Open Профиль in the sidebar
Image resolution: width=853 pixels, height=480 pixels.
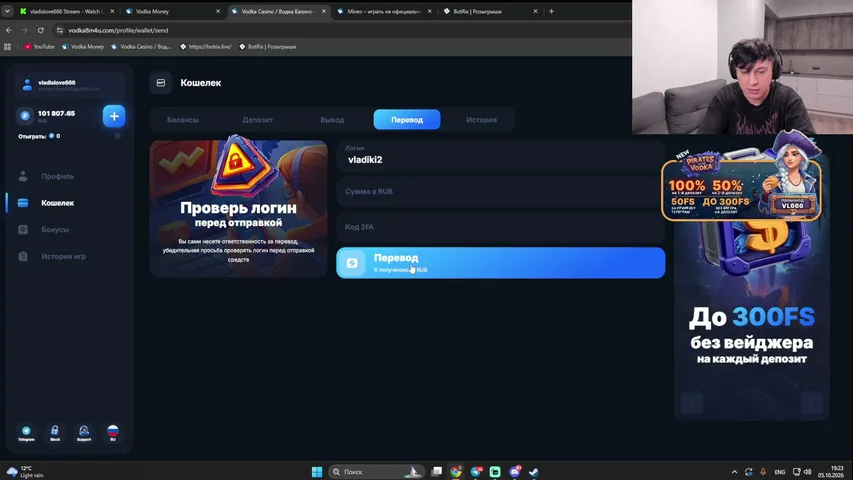58,176
